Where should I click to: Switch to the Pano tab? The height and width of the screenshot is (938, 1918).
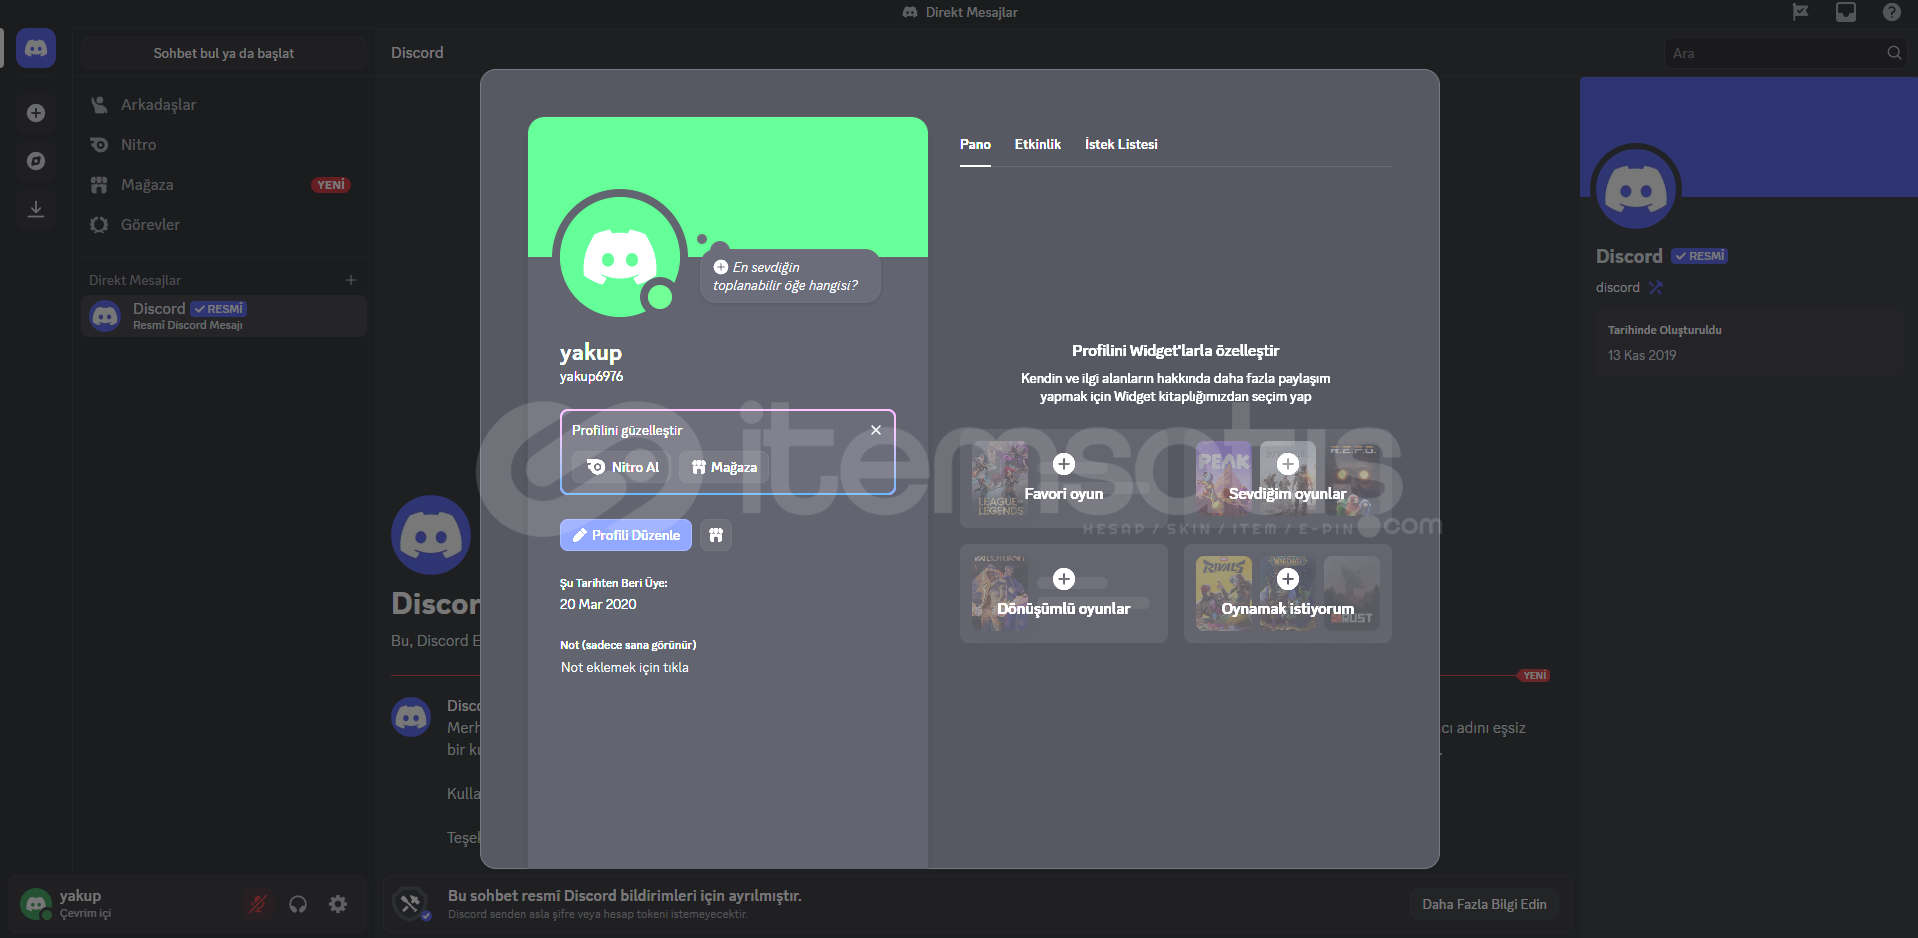(975, 144)
